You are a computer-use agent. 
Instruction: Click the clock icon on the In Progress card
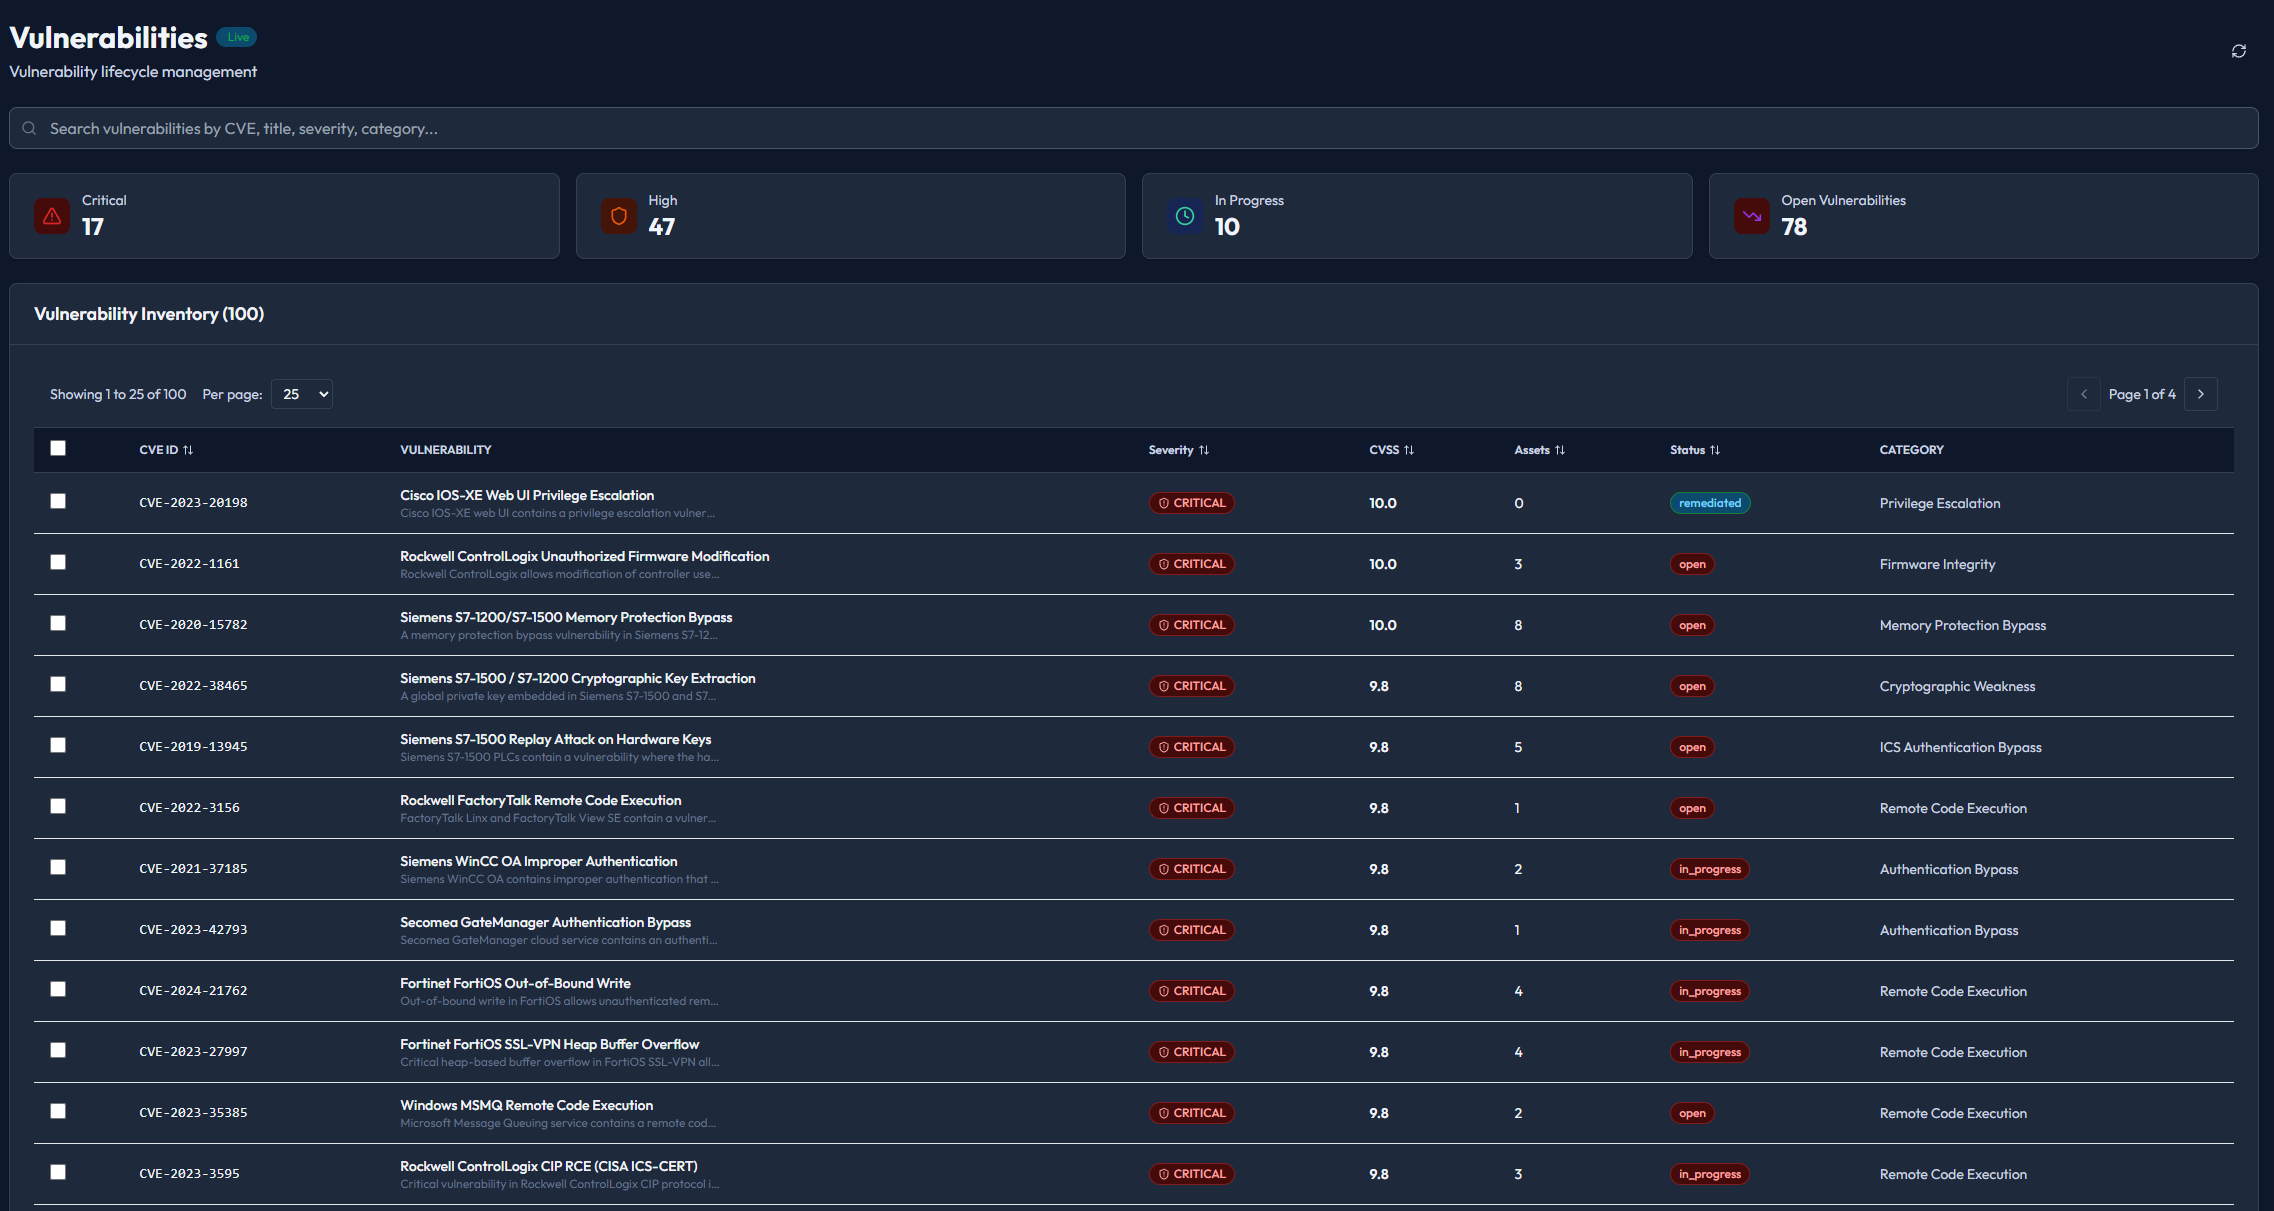1184,215
